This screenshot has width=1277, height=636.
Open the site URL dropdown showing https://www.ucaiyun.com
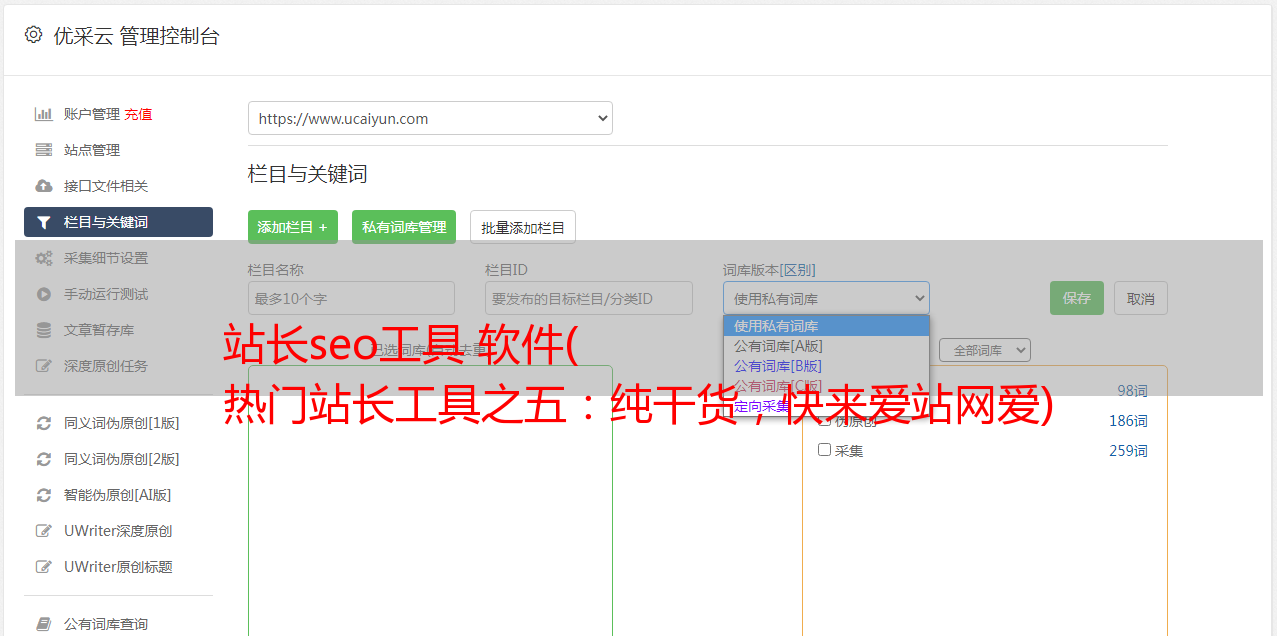tap(430, 118)
